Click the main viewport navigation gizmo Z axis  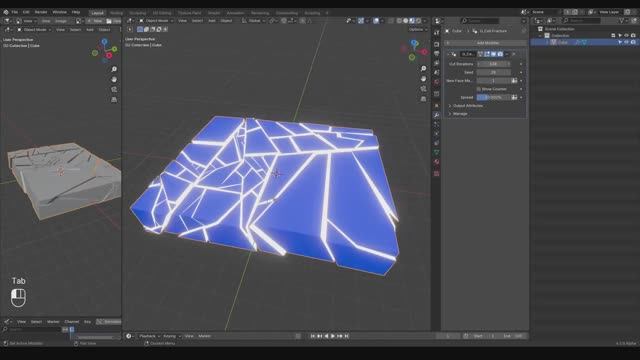tap(414, 42)
